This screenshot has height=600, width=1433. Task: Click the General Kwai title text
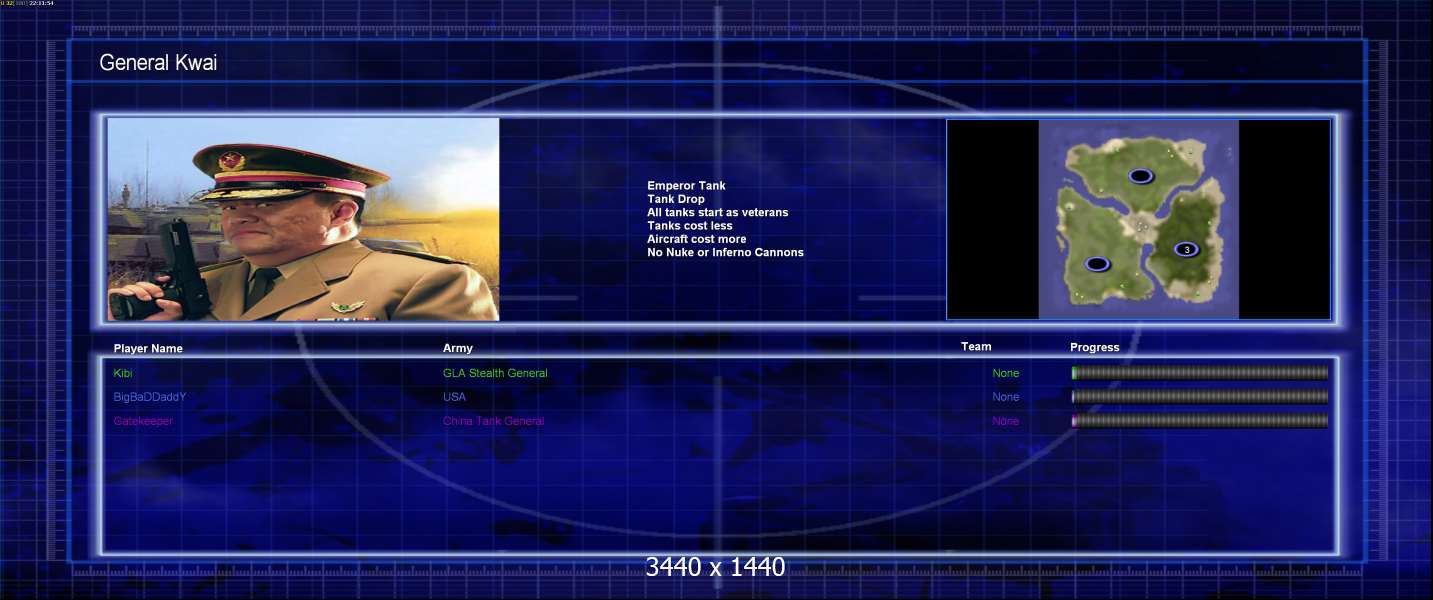158,63
